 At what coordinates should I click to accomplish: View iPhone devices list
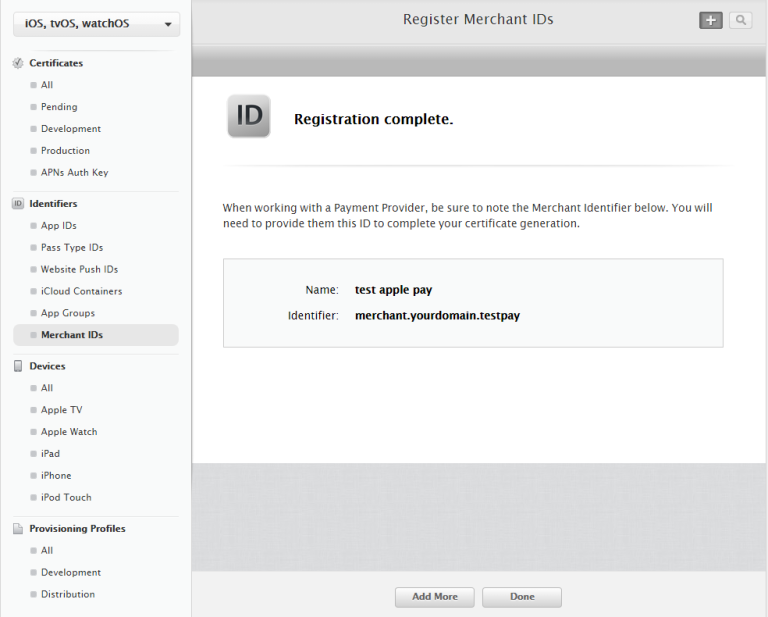(x=56, y=476)
